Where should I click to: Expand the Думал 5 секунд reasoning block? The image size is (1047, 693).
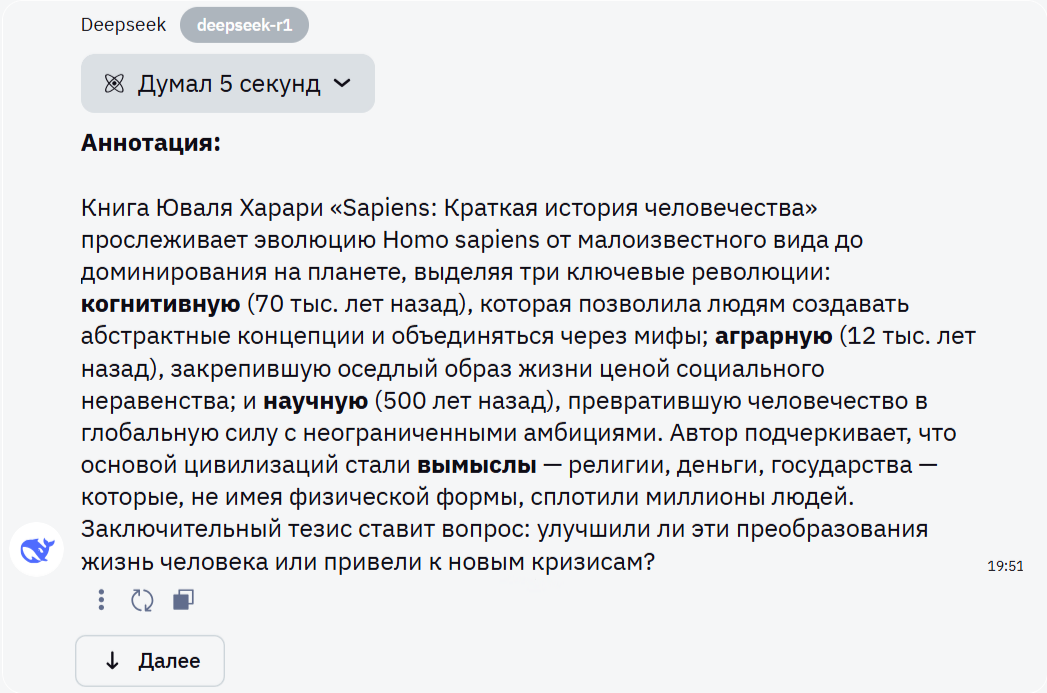pyautogui.click(x=227, y=83)
